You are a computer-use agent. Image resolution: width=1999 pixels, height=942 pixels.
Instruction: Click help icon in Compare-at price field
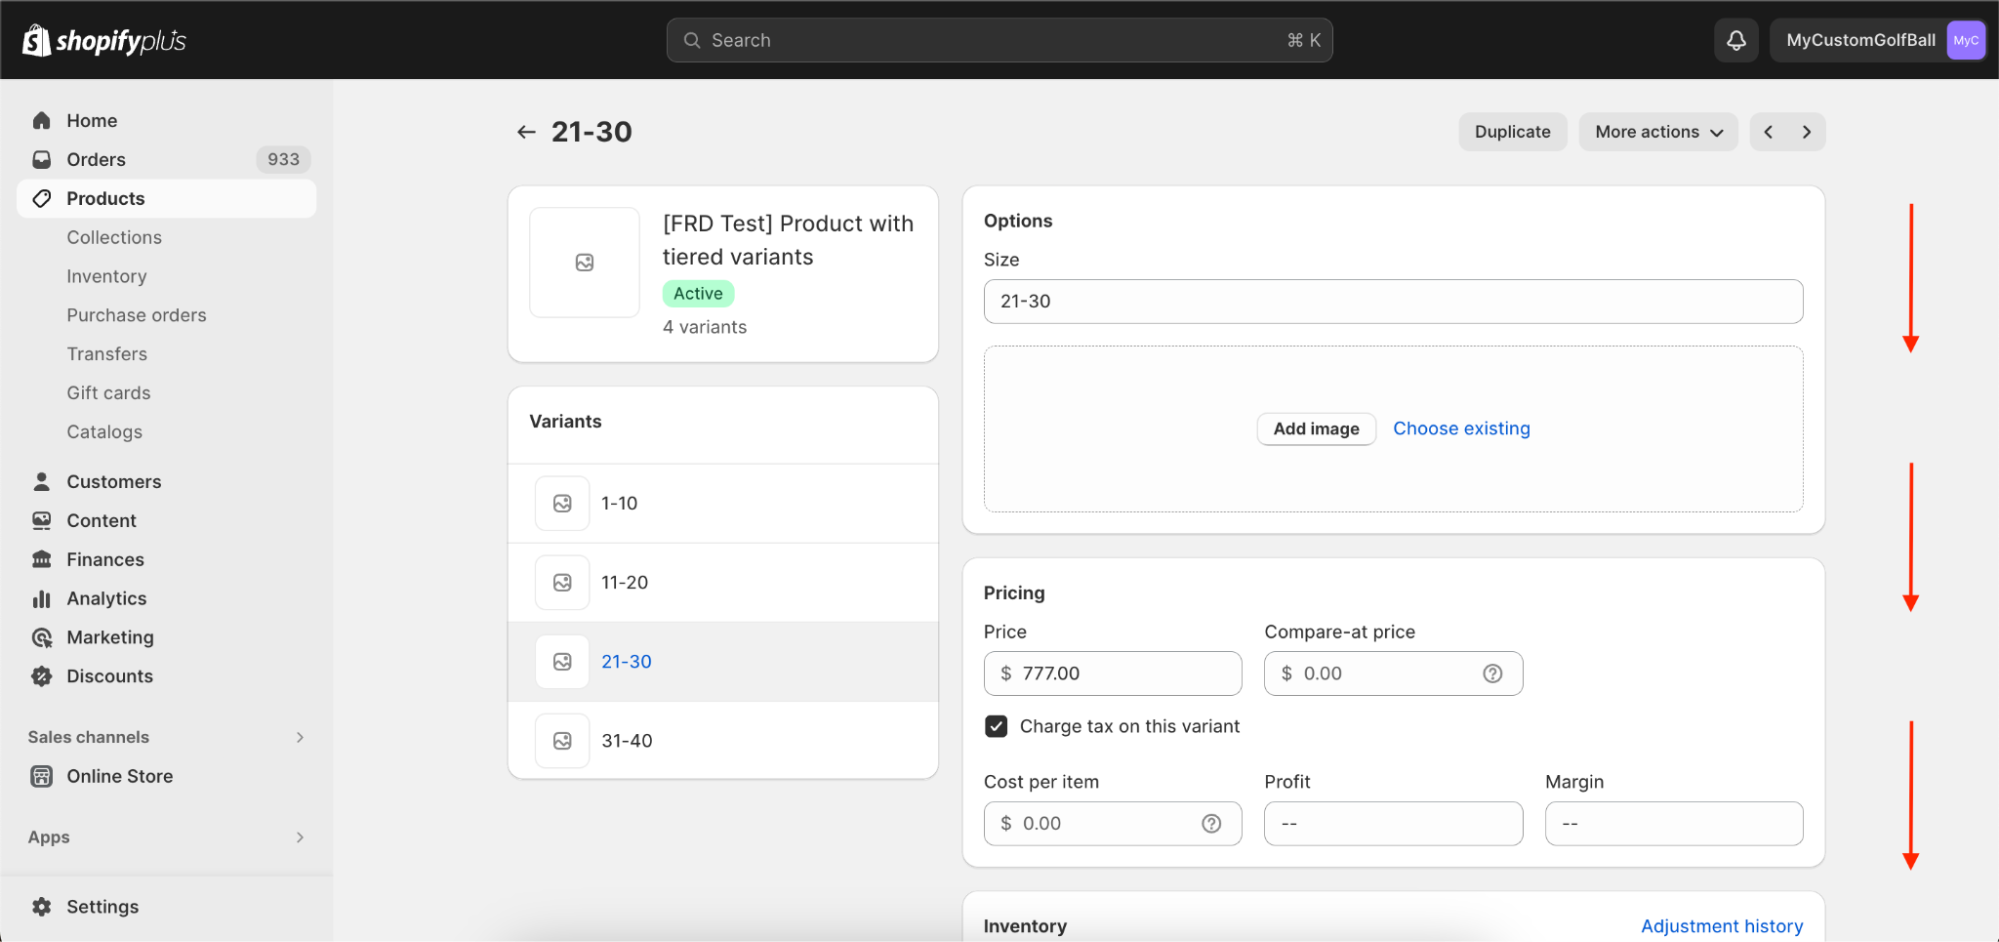pos(1492,674)
